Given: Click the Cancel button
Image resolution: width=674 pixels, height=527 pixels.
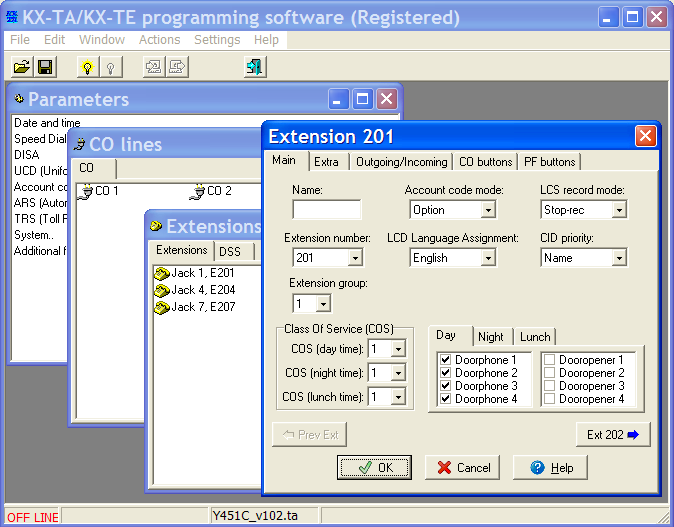Looking at the screenshot, I should pyautogui.click(x=463, y=468).
